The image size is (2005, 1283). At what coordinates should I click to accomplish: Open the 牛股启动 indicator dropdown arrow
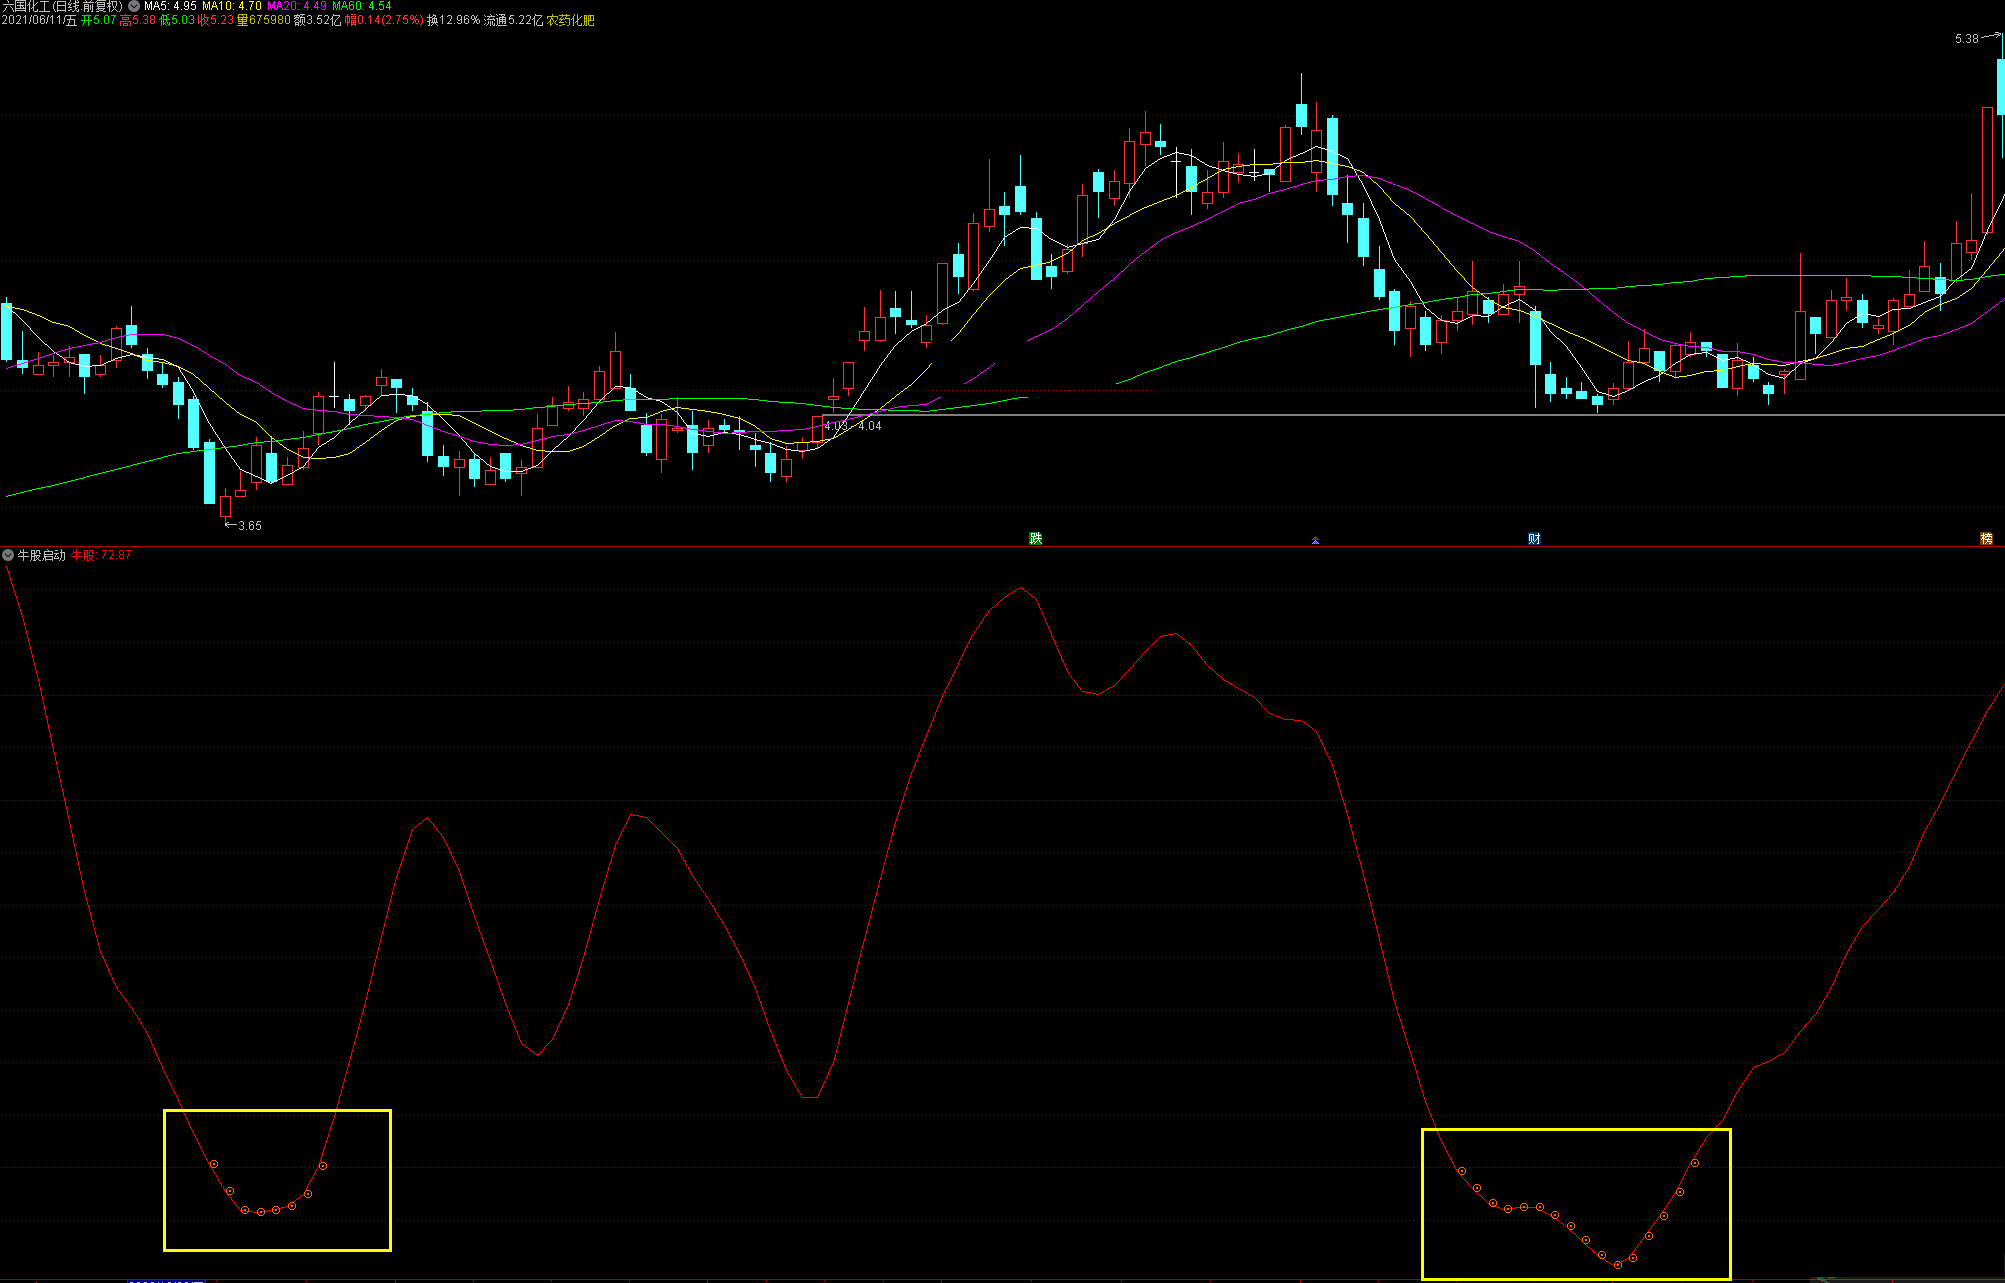pyautogui.click(x=8, y=555)
